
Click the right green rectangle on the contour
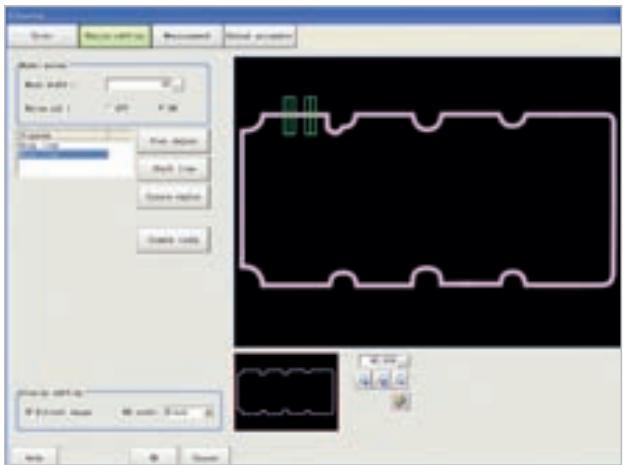(311, 116)
